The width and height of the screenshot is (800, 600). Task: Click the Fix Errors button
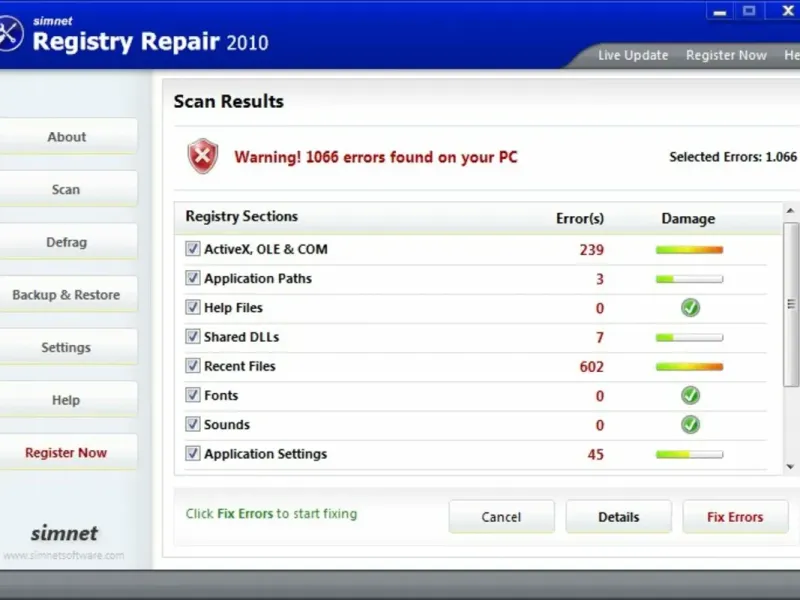coord(735,517)
